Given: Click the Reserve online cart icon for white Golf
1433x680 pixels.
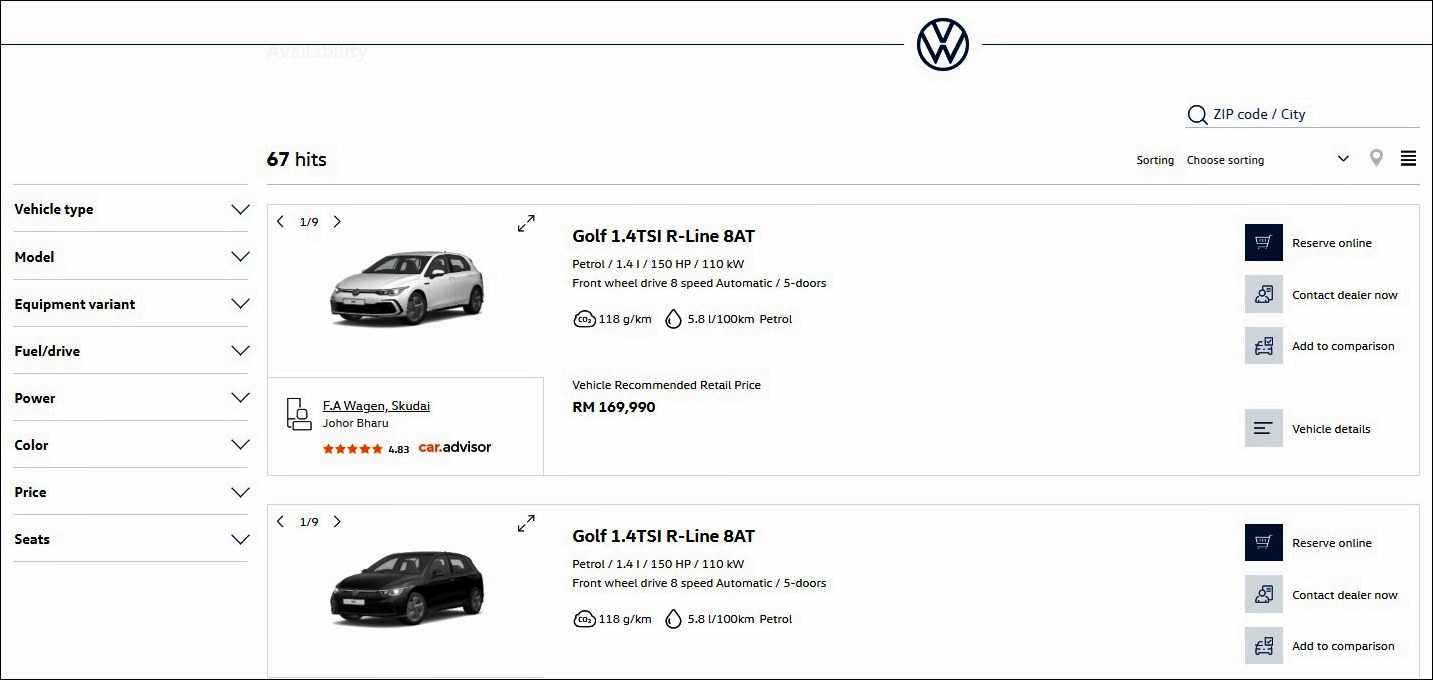Looking at the screenshot, I should point(1263,243).
